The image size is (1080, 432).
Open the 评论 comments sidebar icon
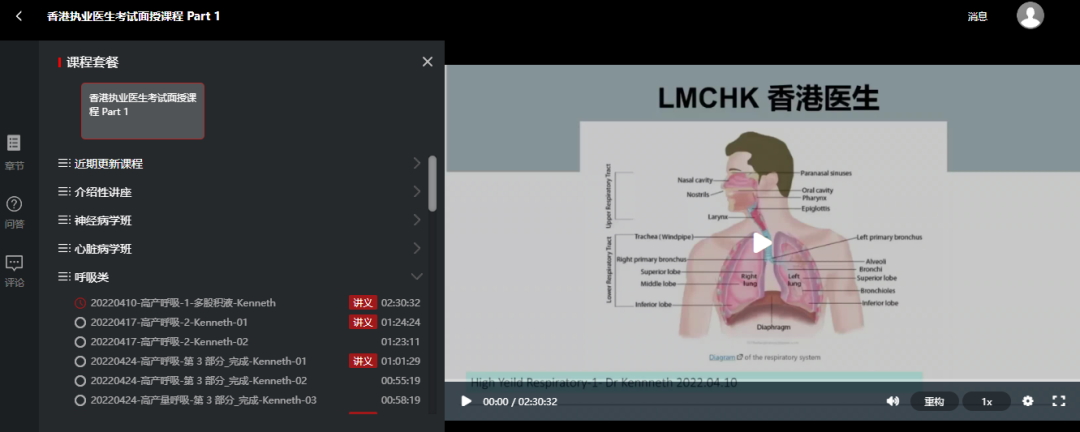click(14, 270)
